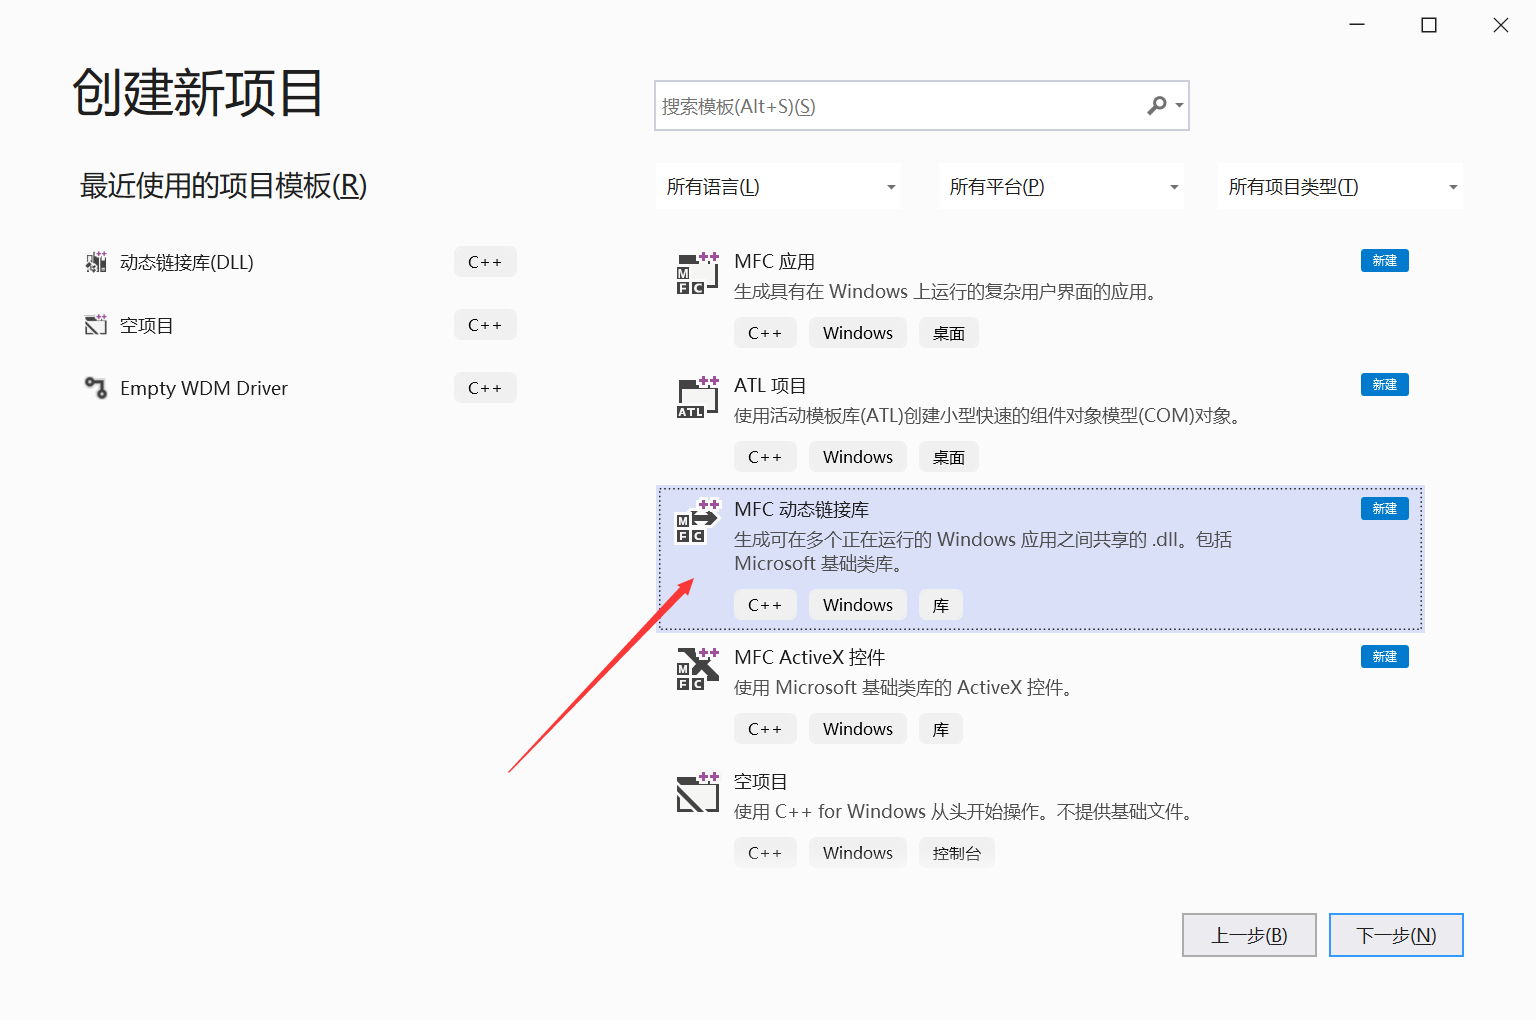Maximize the 创建新项目 window
This screenshot has width=1536, height=1020.
click(x=1429, y=25)
